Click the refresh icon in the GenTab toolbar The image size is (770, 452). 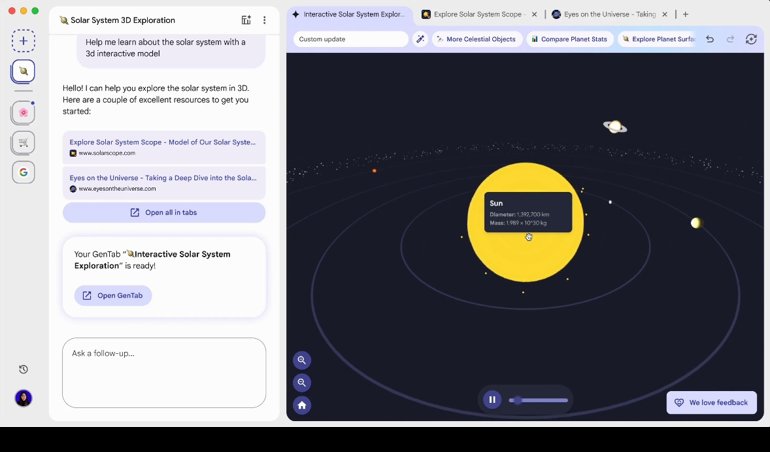point(751,39)
